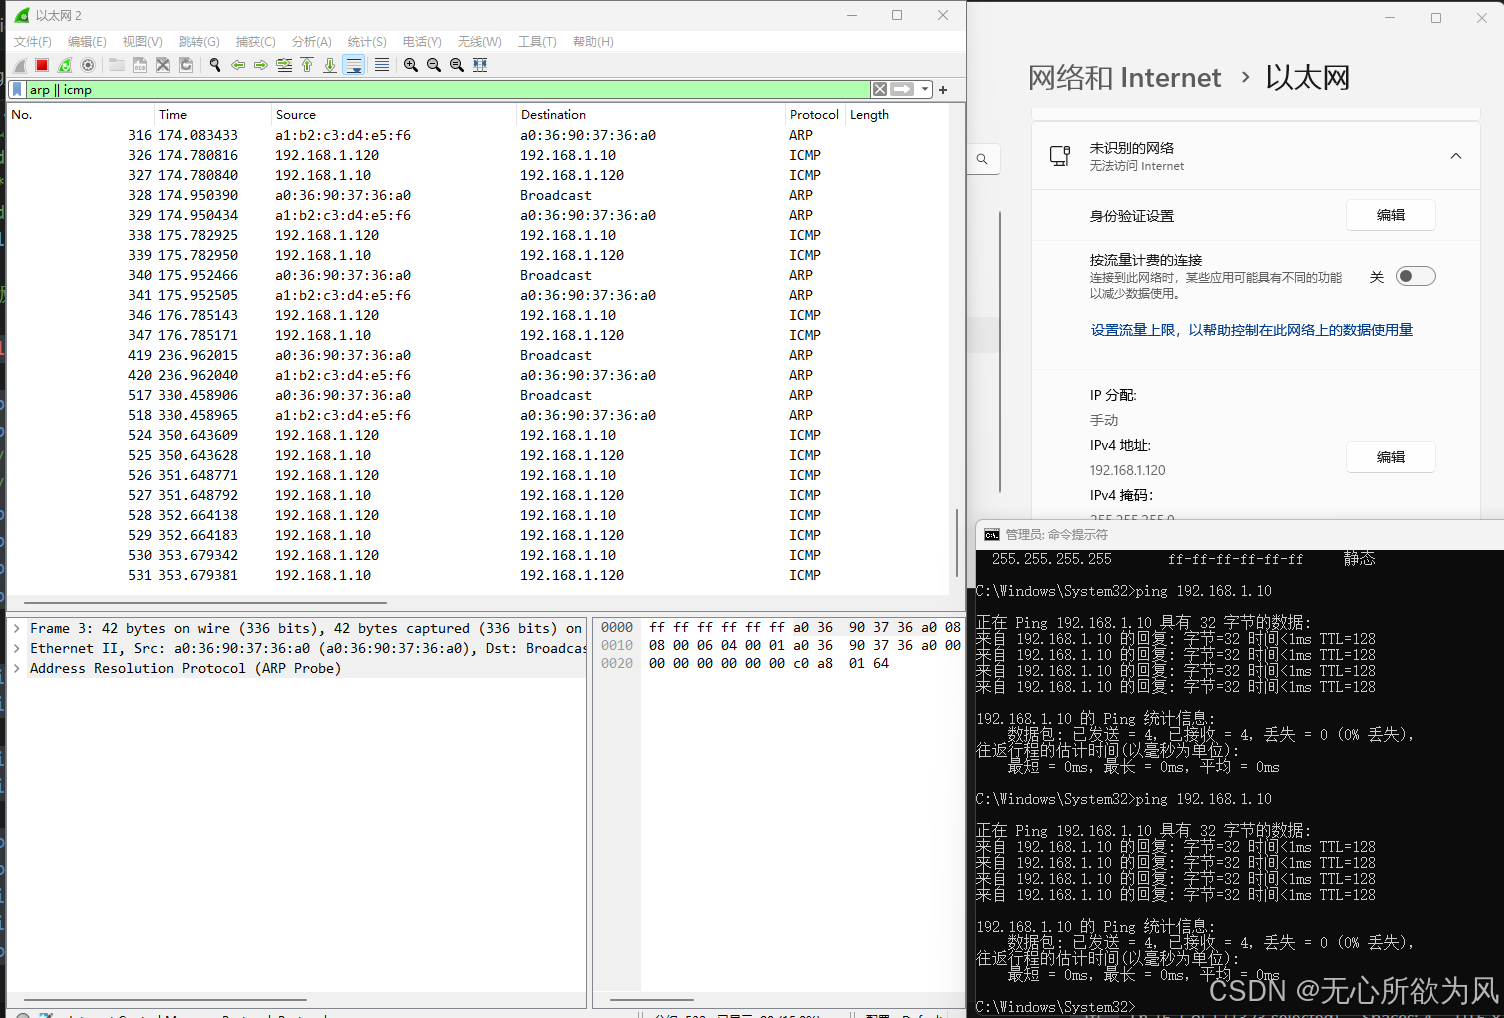The height and width of the screenshot is (1018, 1504).
Task: Select packet 524 ICMP row
Action: pyautogui.click(x=478, y=435)
